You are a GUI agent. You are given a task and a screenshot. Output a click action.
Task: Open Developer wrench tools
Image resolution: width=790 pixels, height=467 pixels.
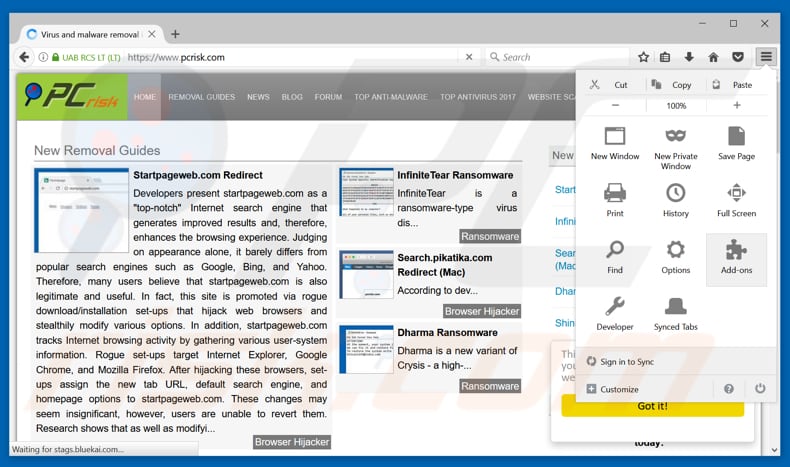point(615,312)
